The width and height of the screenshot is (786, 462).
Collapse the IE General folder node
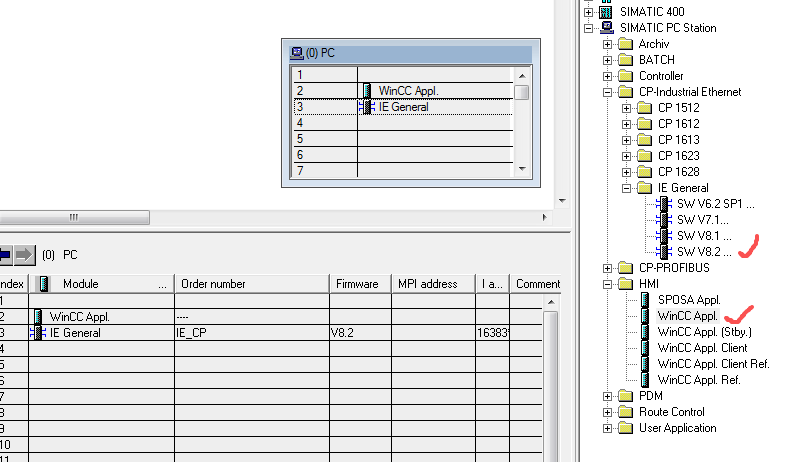click(627, 187)
